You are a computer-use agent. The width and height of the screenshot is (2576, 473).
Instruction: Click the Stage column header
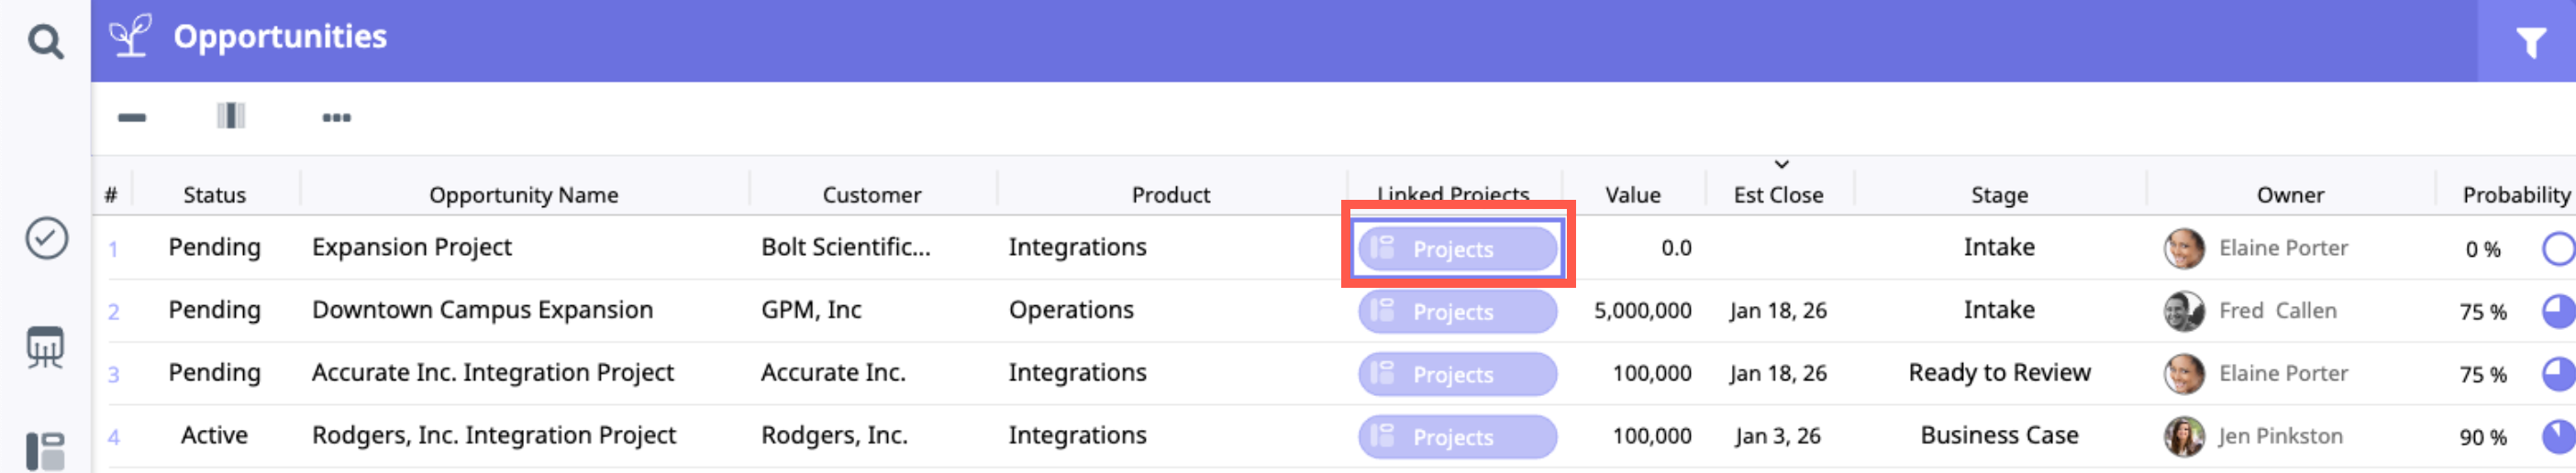click(1999, 195)
